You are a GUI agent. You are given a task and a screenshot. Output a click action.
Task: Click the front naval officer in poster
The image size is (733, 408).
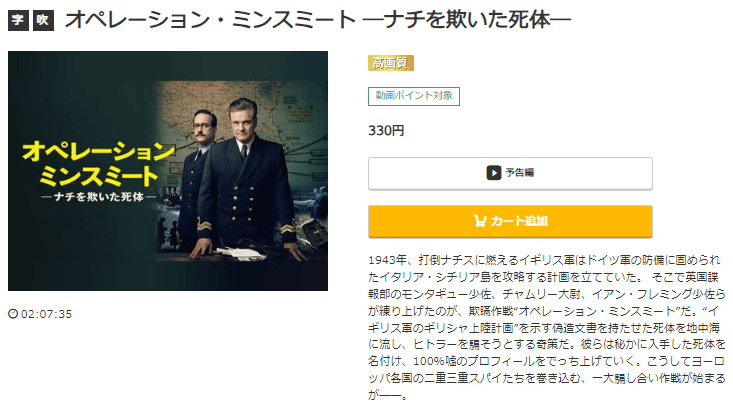point(247,180)
